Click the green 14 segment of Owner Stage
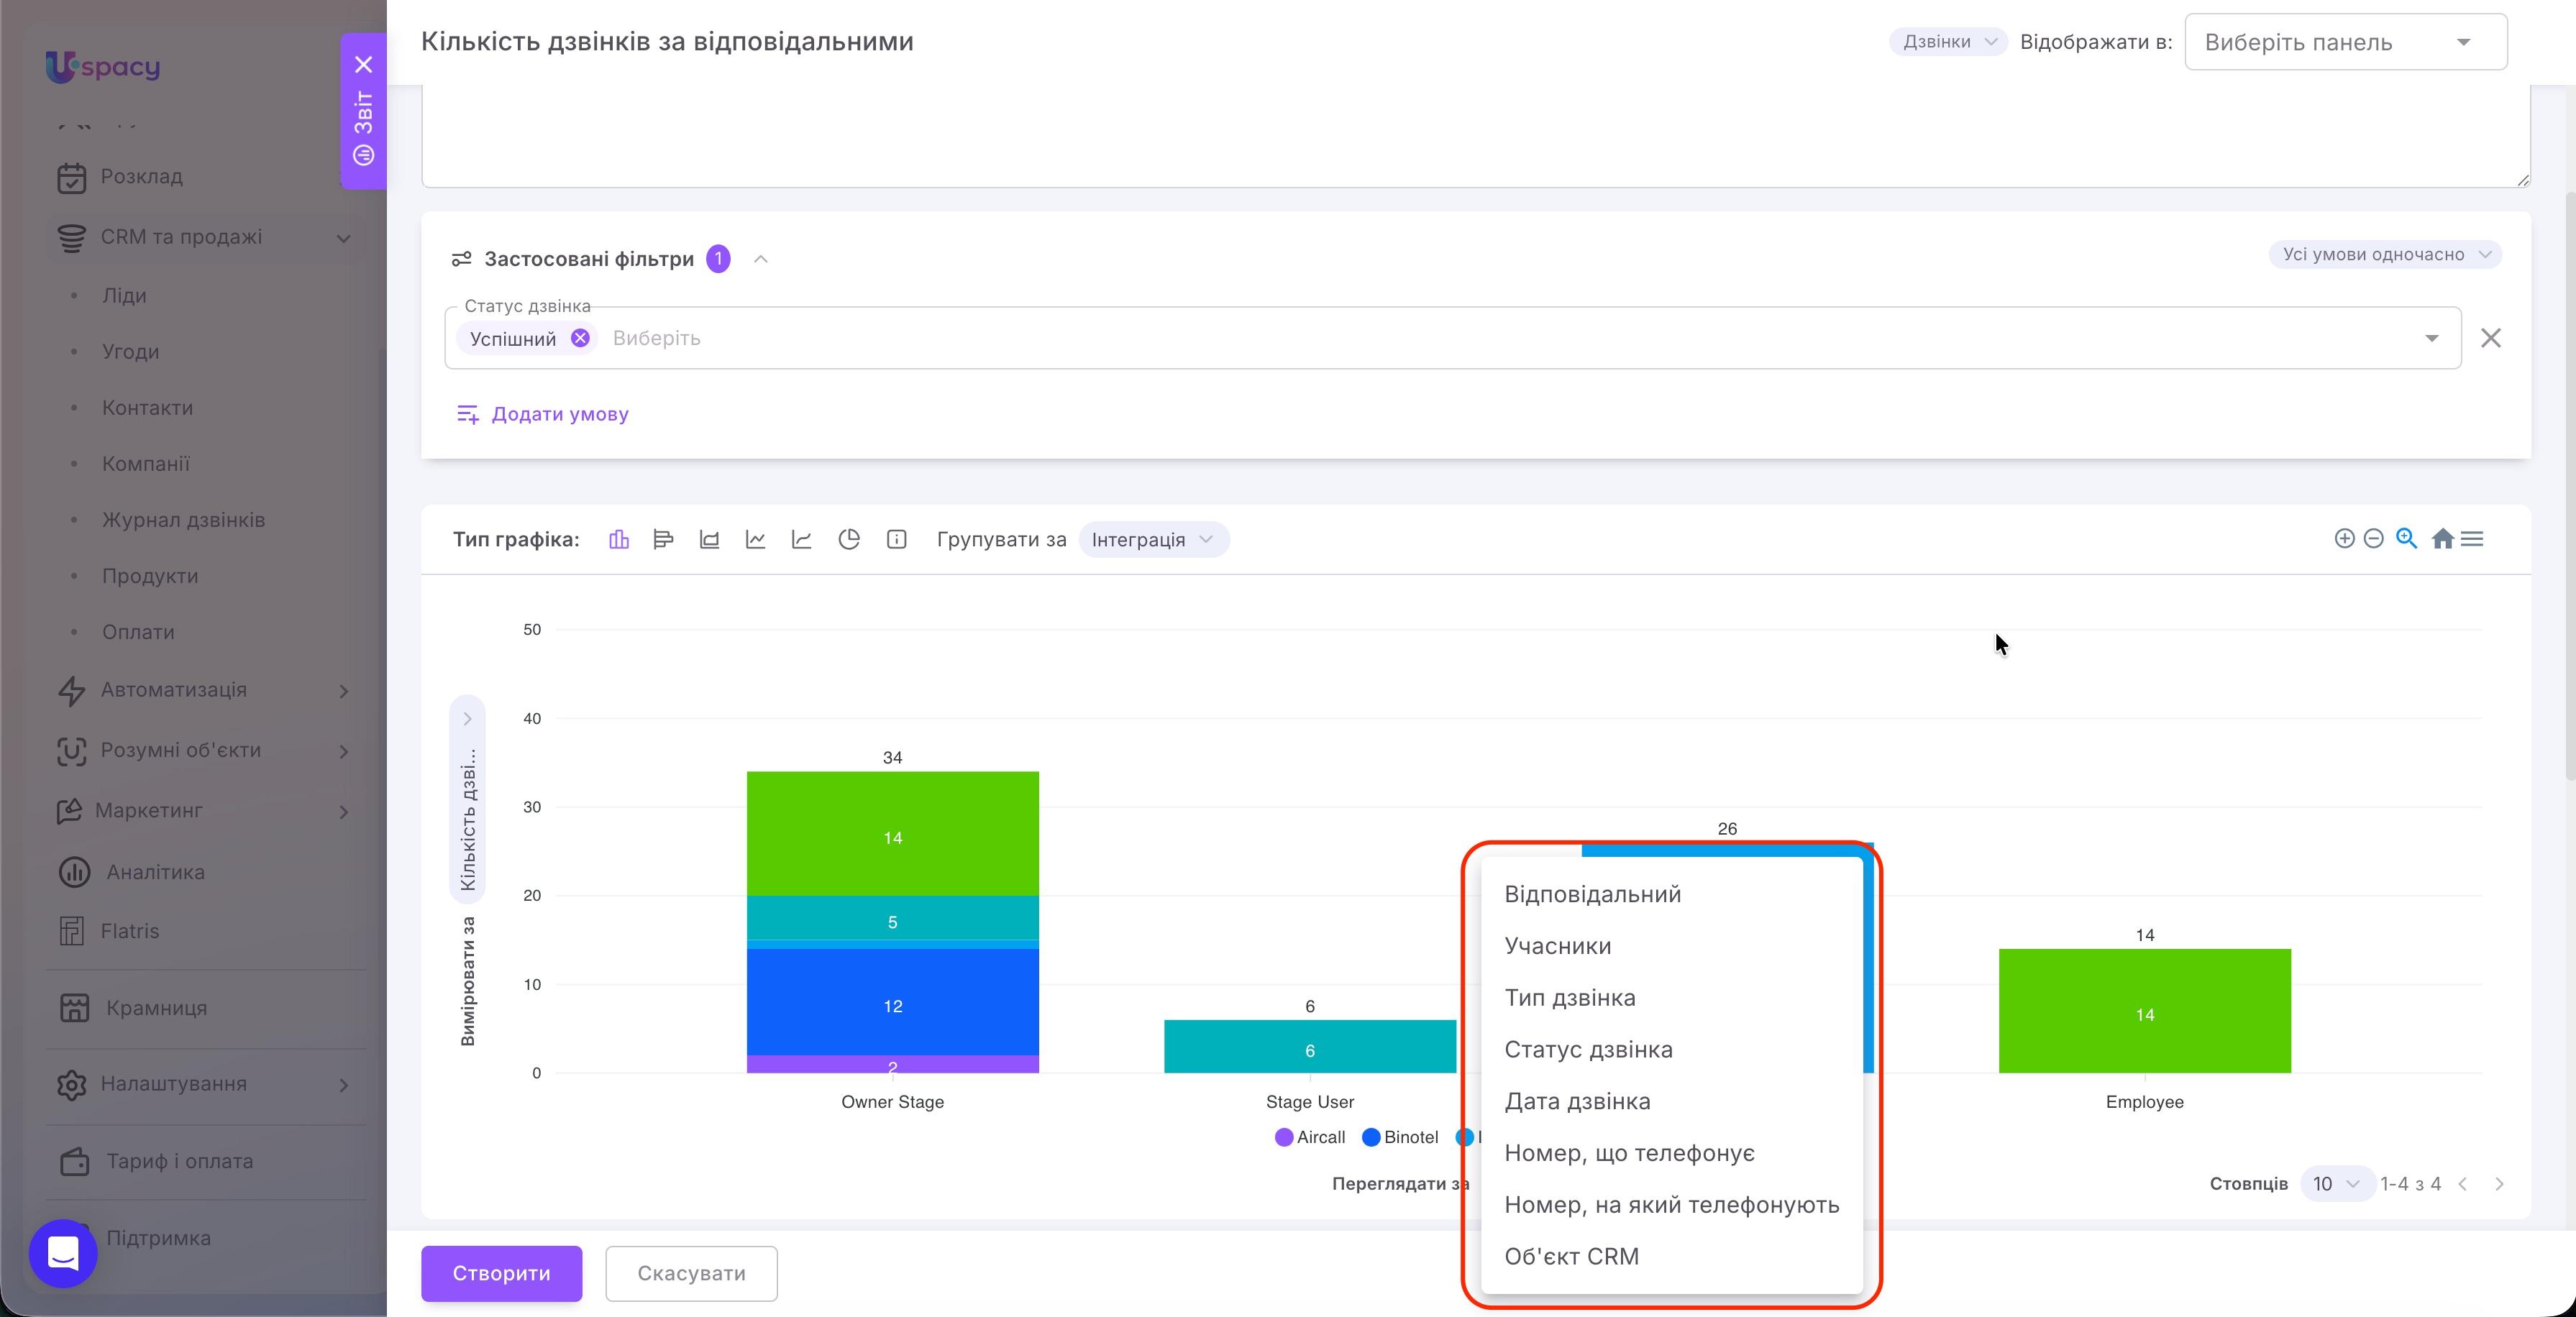Screen dimensions: 2576x1317 892,834
